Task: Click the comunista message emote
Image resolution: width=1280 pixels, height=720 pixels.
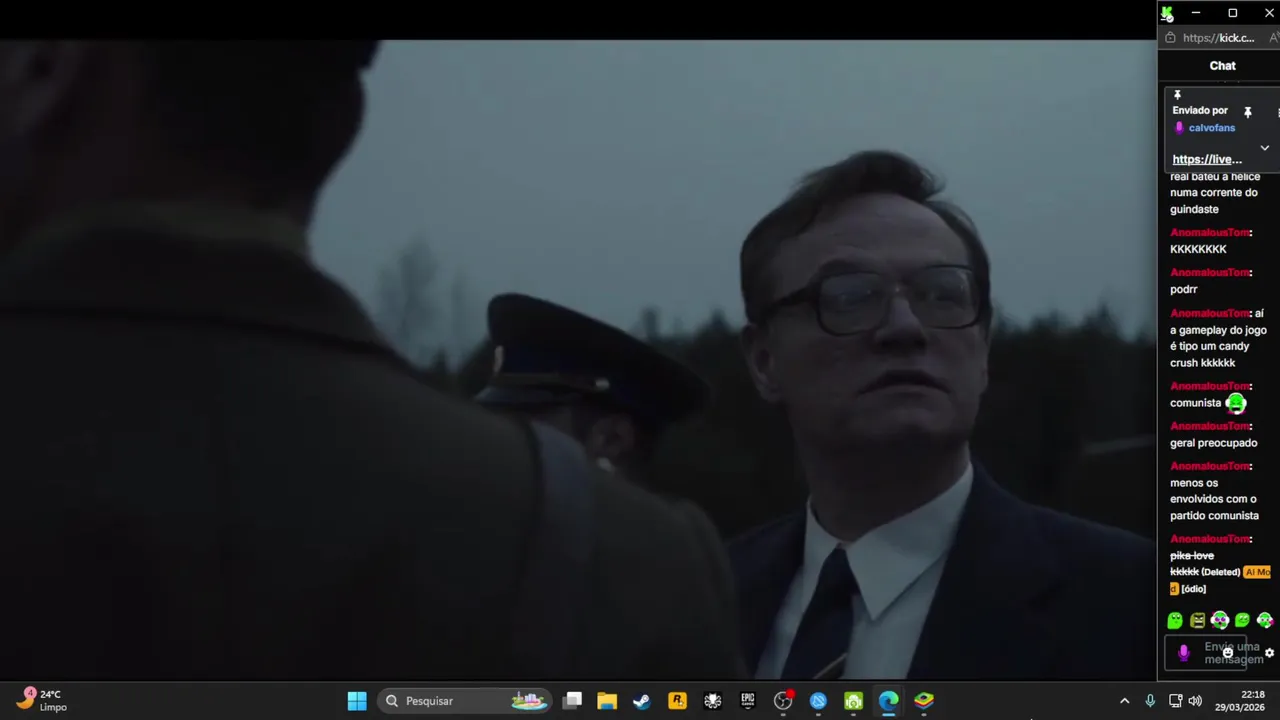Action: tap(1236, 403)
